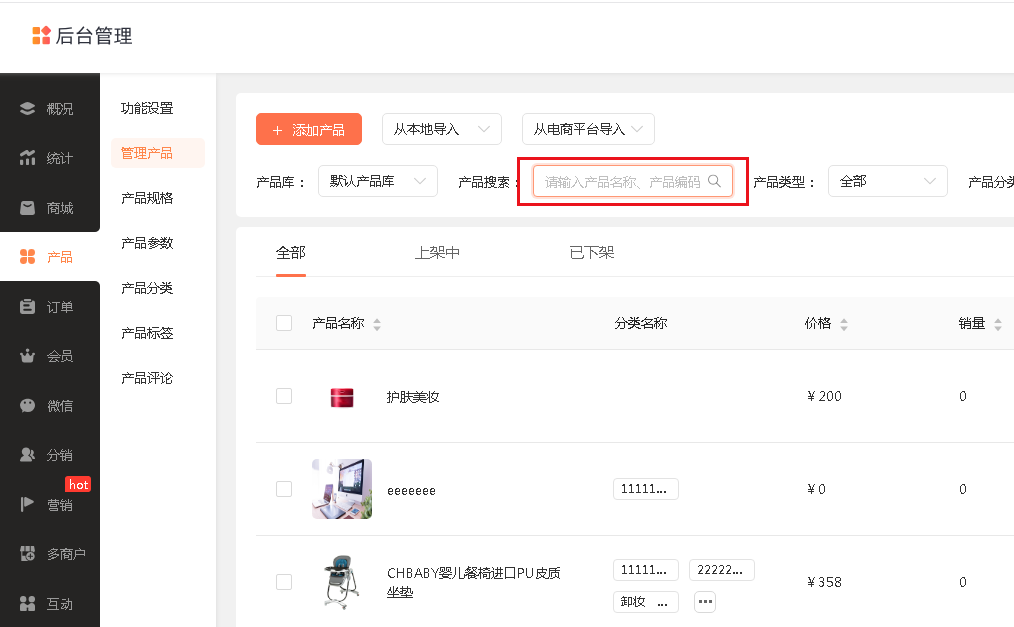Open the CHBABY婴儿餐椅进口PU皮质坐垫 product link
Viewport: 1014px width, 627px height.
click(x=473, y=582)
